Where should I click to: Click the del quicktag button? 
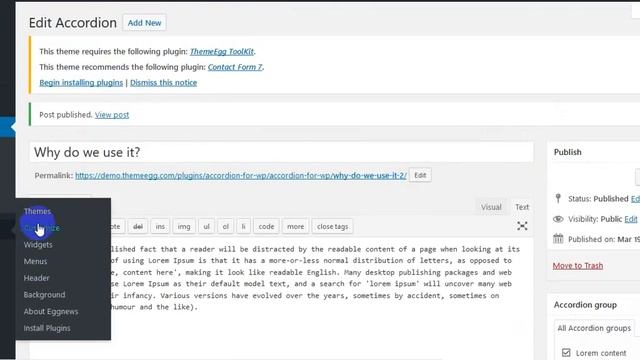(x=138, y=226)
